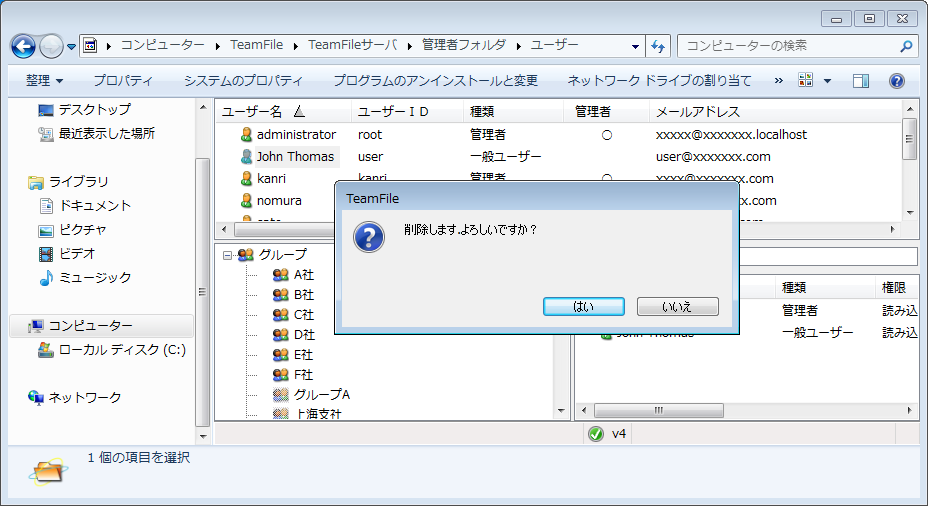The width and height of the screenshot is (928, 506).
Task: Open ミュージック library in the sidebar
Action: (x=94, y=277)
